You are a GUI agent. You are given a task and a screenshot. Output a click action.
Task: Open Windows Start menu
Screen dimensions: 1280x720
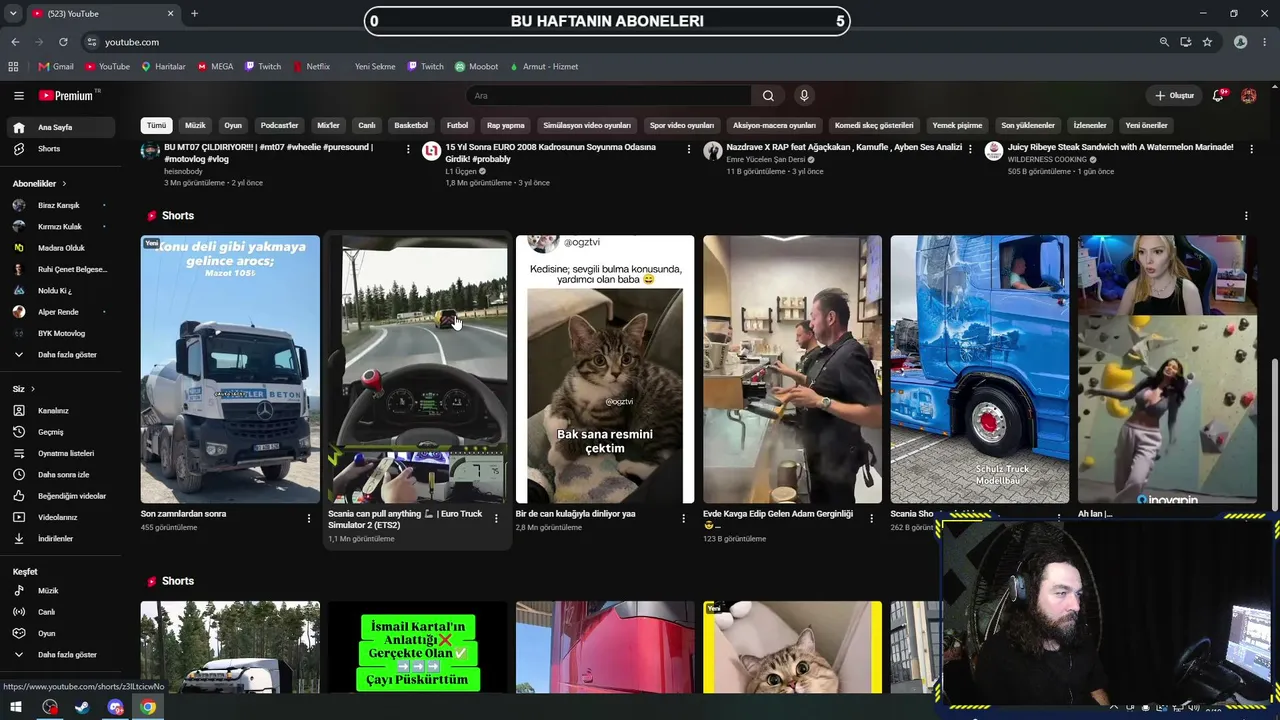[x=16, y=707]
